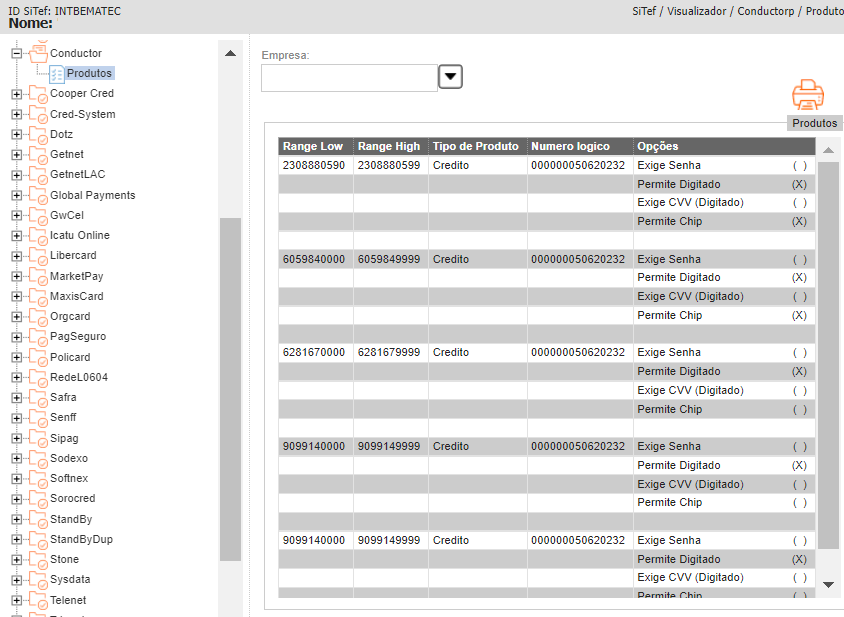The width and height of the screenshot is (844, 617).
Task: Click the orange printer icon
Action: tap(807, 95)
